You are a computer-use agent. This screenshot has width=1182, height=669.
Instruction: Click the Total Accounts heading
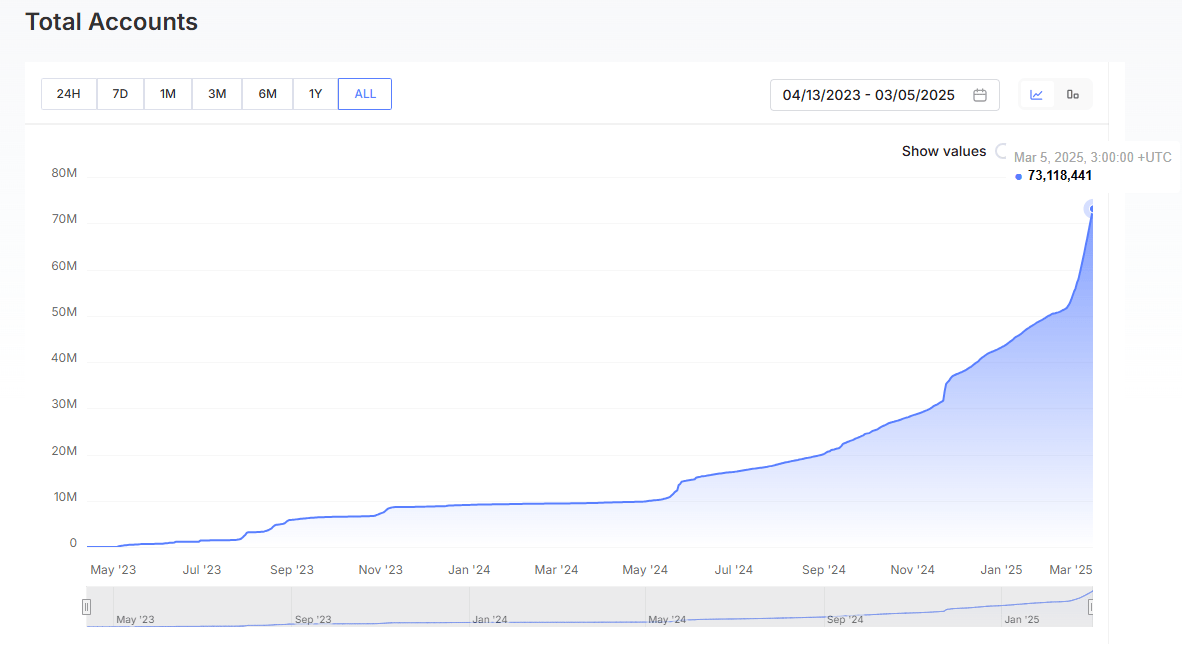point(111,22)
